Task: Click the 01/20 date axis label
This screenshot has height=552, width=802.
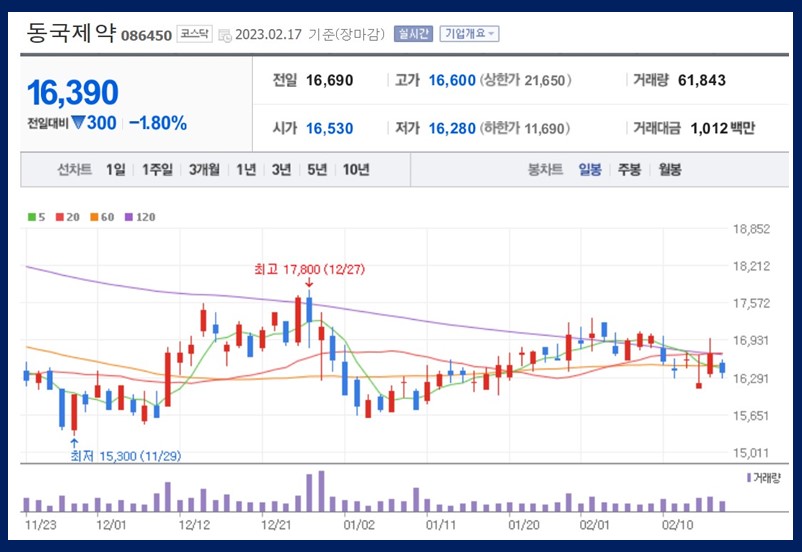Action: pos(524,525)
